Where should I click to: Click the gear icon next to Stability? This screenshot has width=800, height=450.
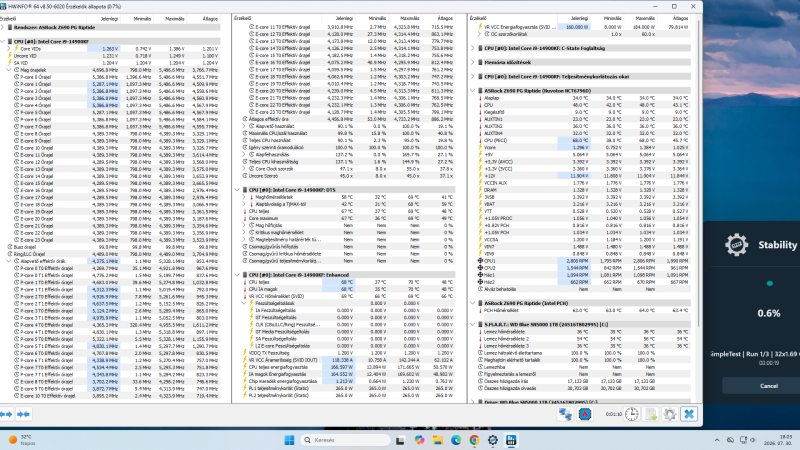(x=736, y=245)
